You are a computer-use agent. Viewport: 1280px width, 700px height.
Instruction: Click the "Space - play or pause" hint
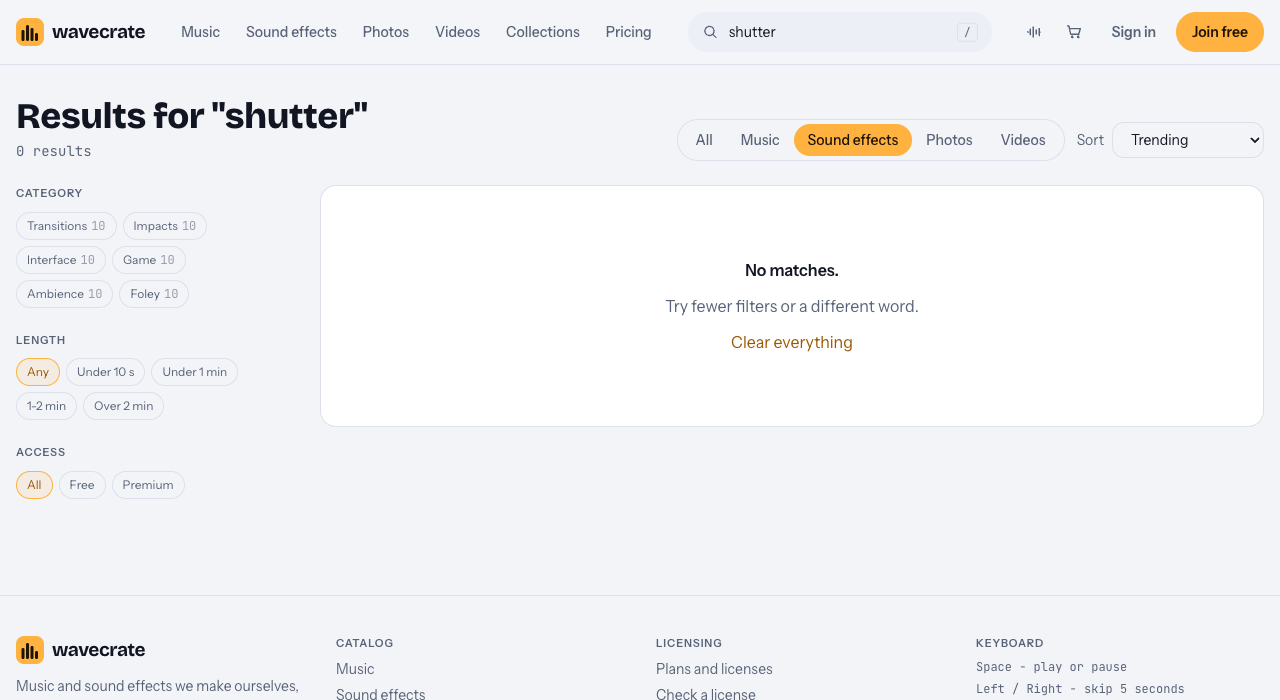click(x=1051, y=667)
